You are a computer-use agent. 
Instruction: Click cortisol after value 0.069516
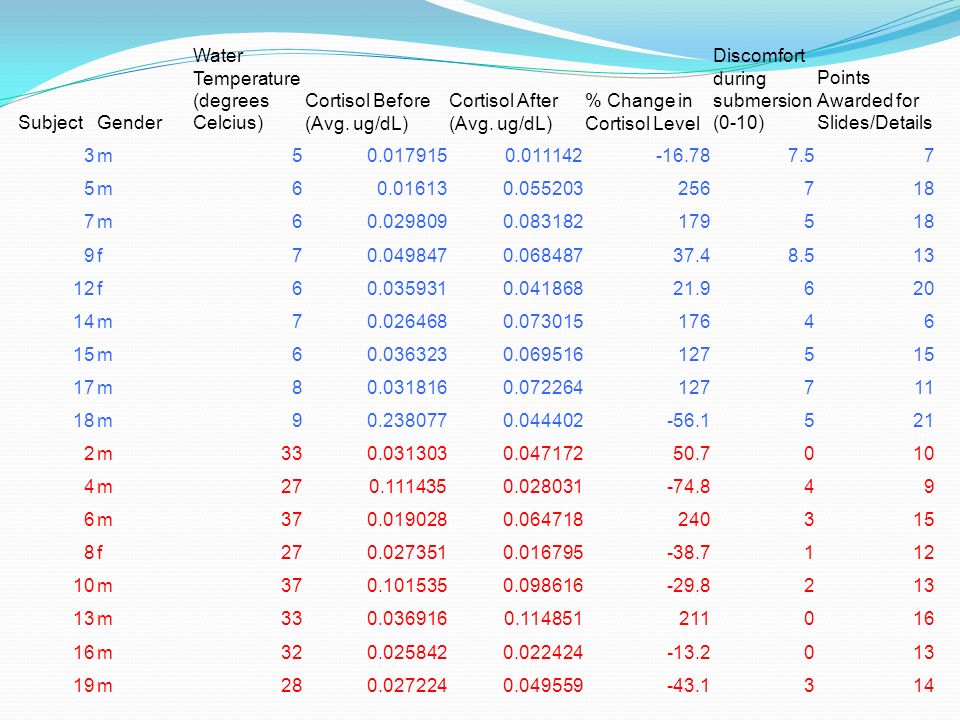pyautogui.click(x=543, y=354)
